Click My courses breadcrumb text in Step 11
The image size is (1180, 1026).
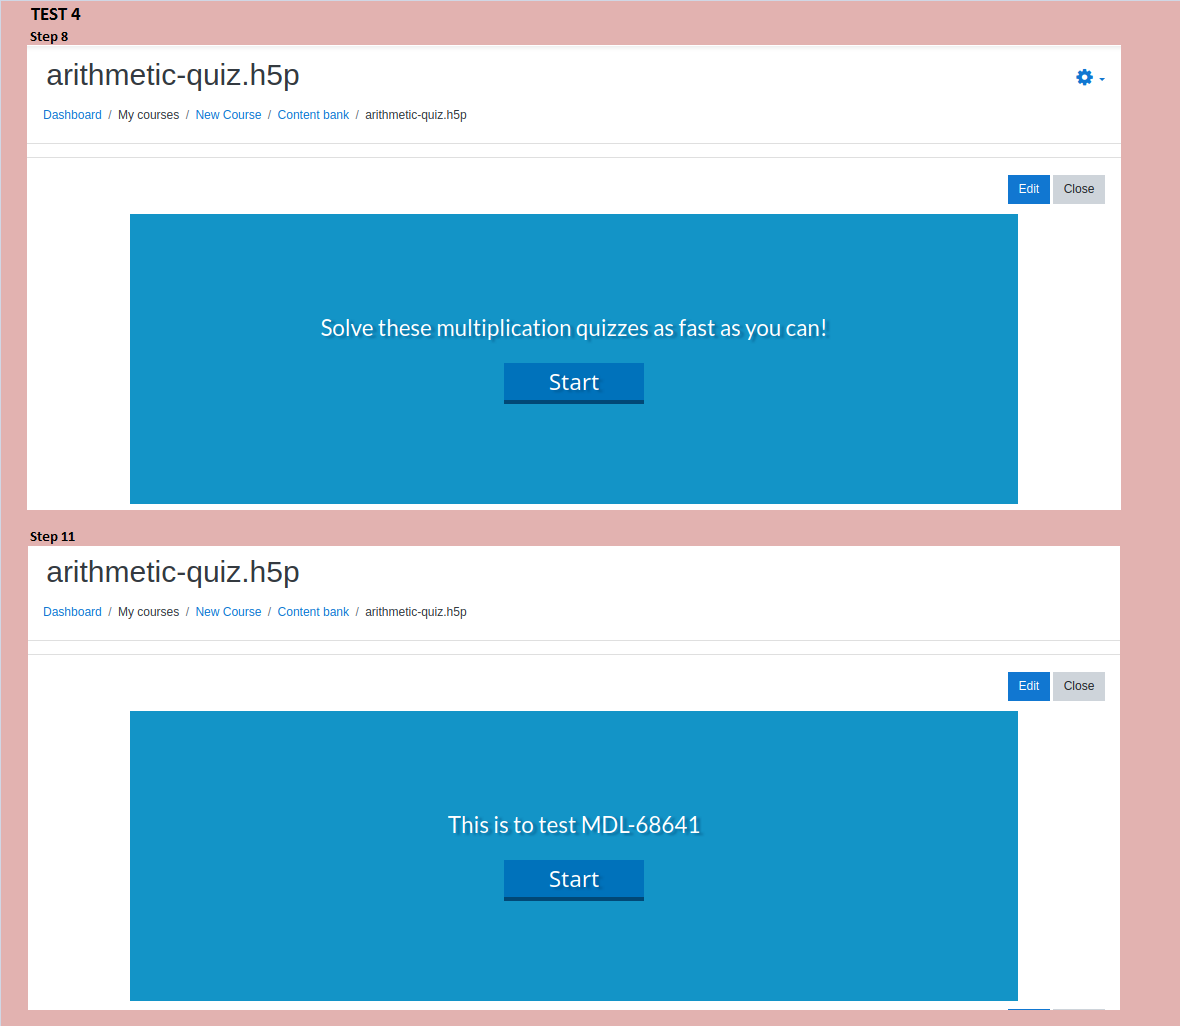[x=148, y=612]
